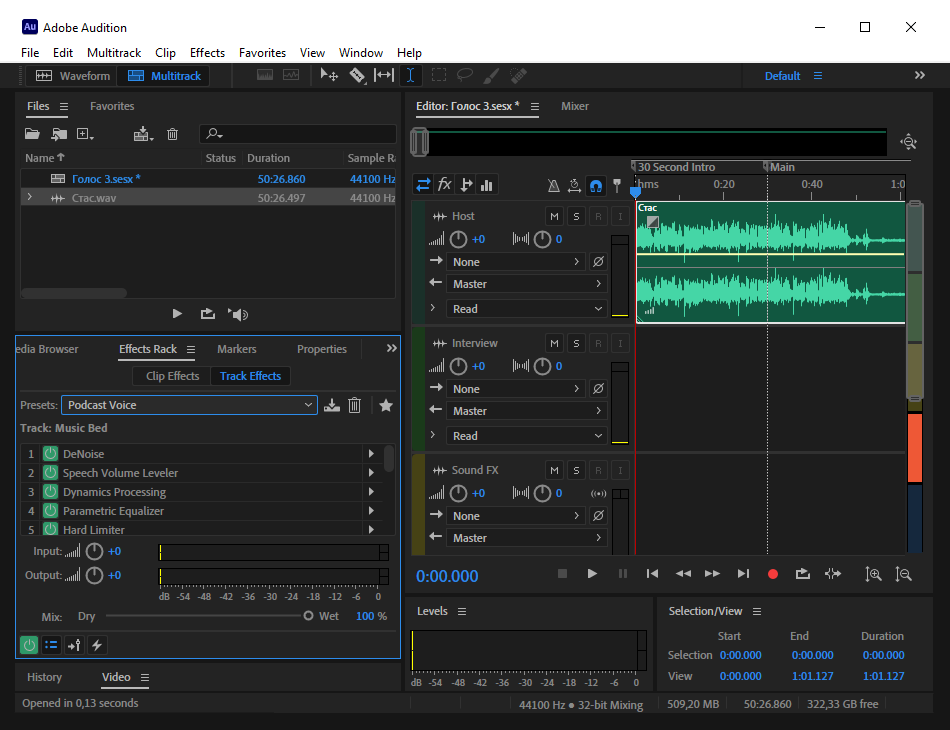Solo the Sound FX track

point(576,470)
